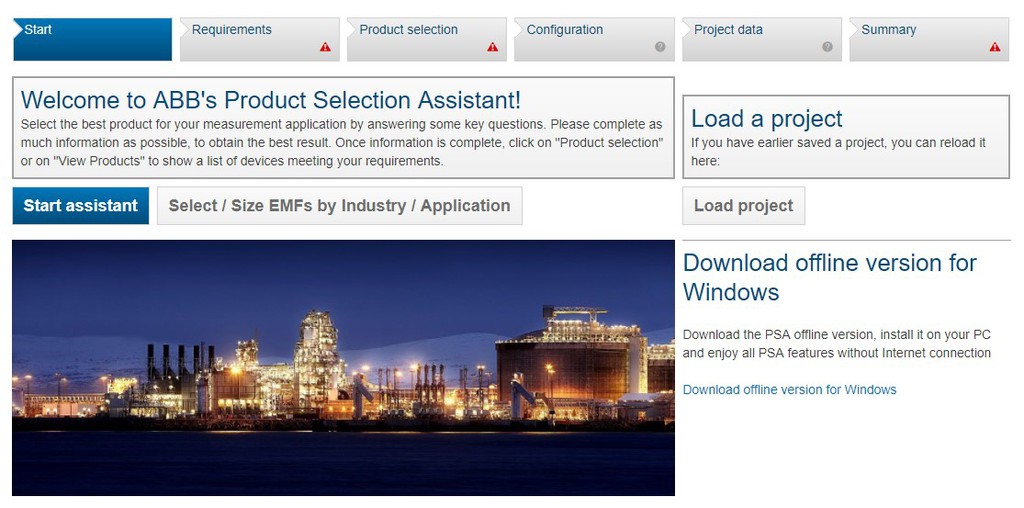The height and width of the screenshot is (508, 1024).
Task: Click the gray question mark icon on Project data tab
Action: pos(827,47)
